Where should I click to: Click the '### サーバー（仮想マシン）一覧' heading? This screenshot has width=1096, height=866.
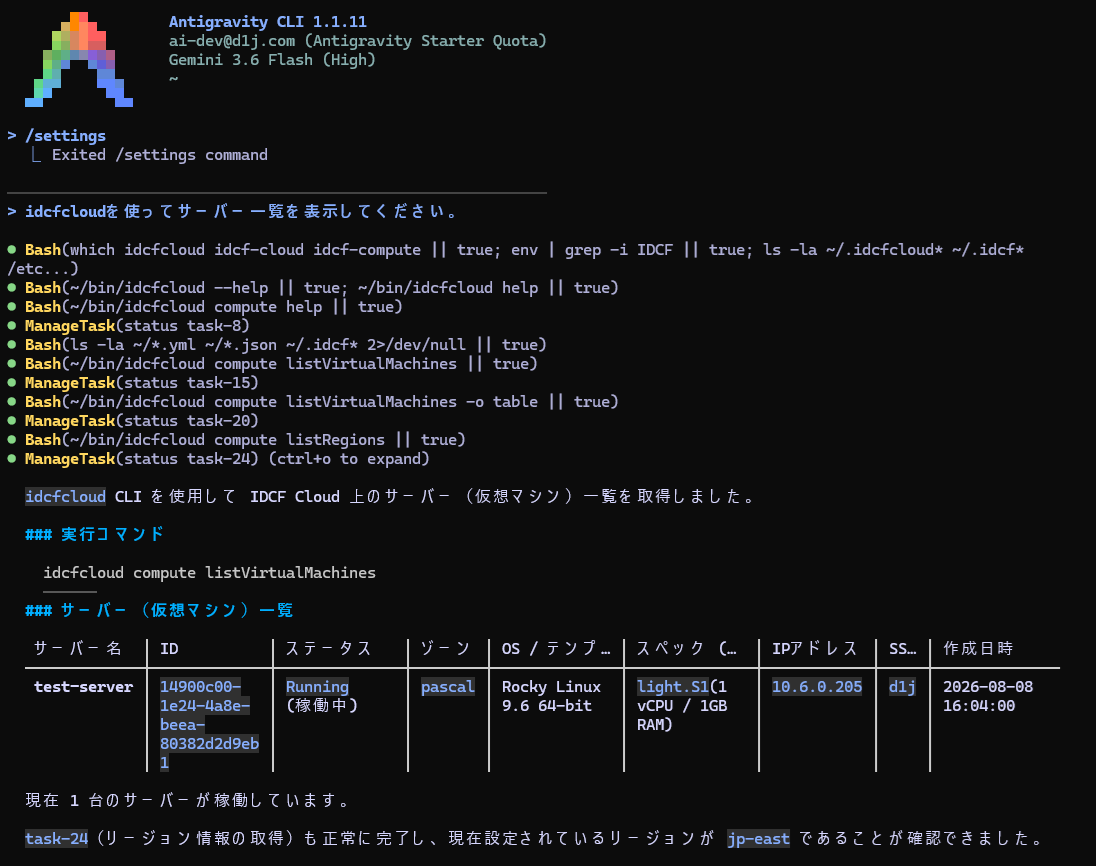159,610
